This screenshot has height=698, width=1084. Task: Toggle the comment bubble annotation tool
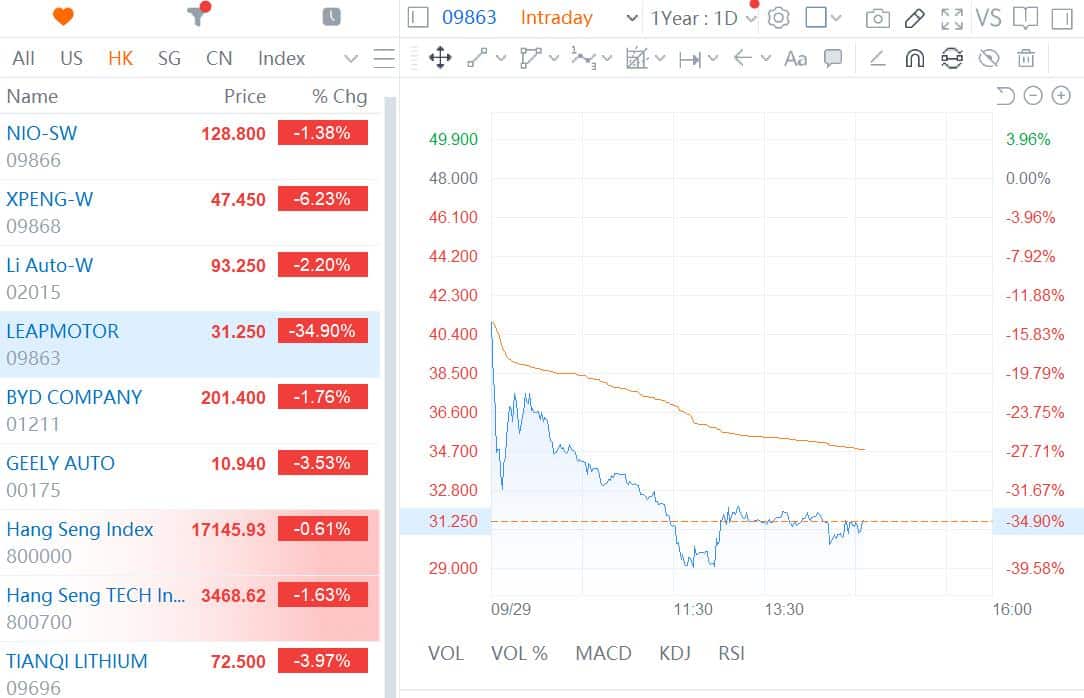pyautogui.click(x=833, y=59)
